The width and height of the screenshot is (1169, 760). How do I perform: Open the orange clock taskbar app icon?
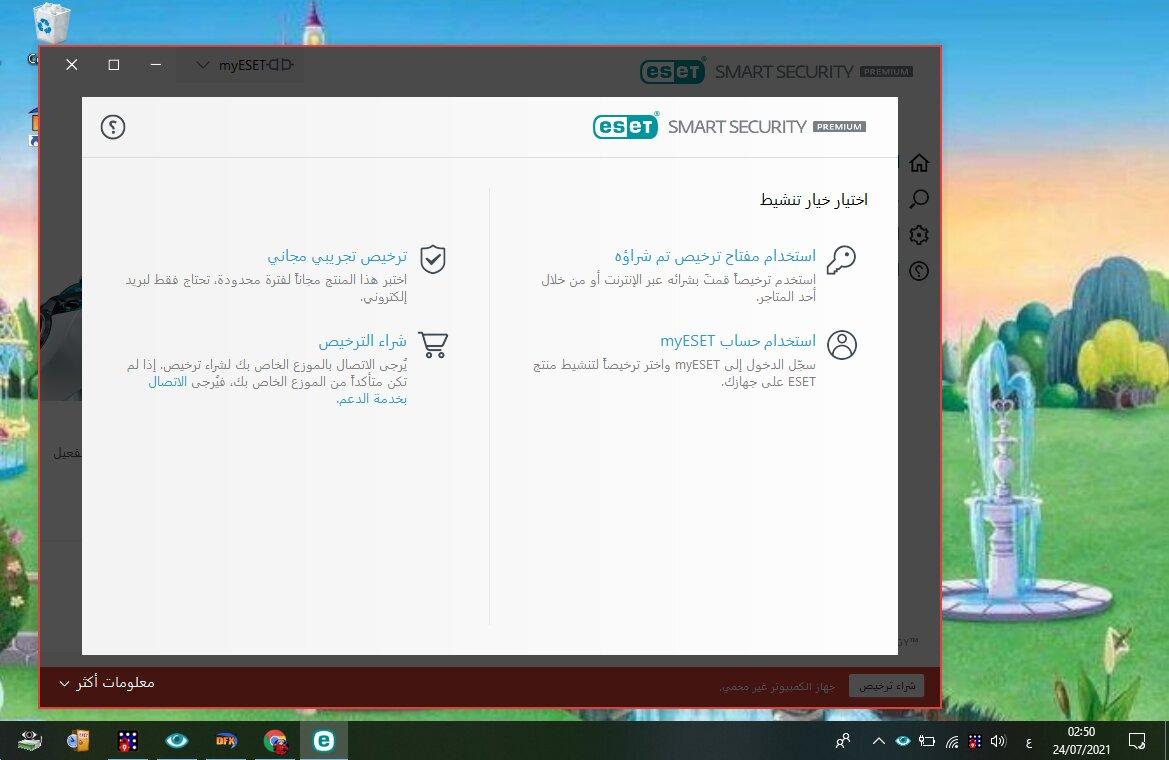coord(78,741)
